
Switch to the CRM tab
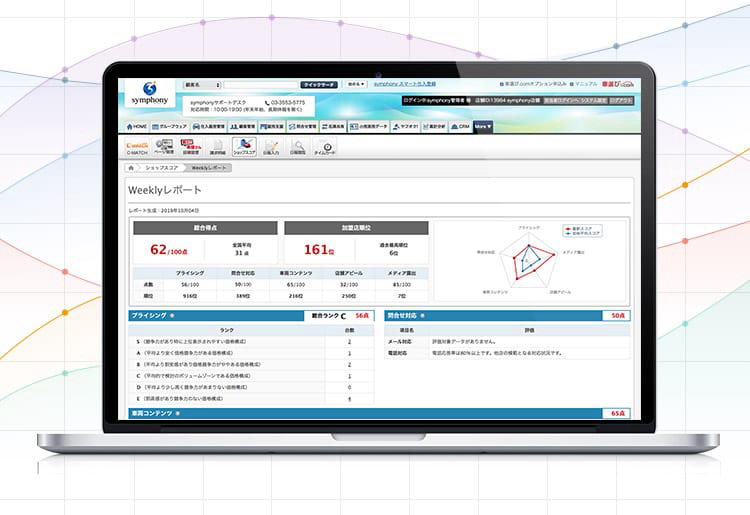point(460,127)
